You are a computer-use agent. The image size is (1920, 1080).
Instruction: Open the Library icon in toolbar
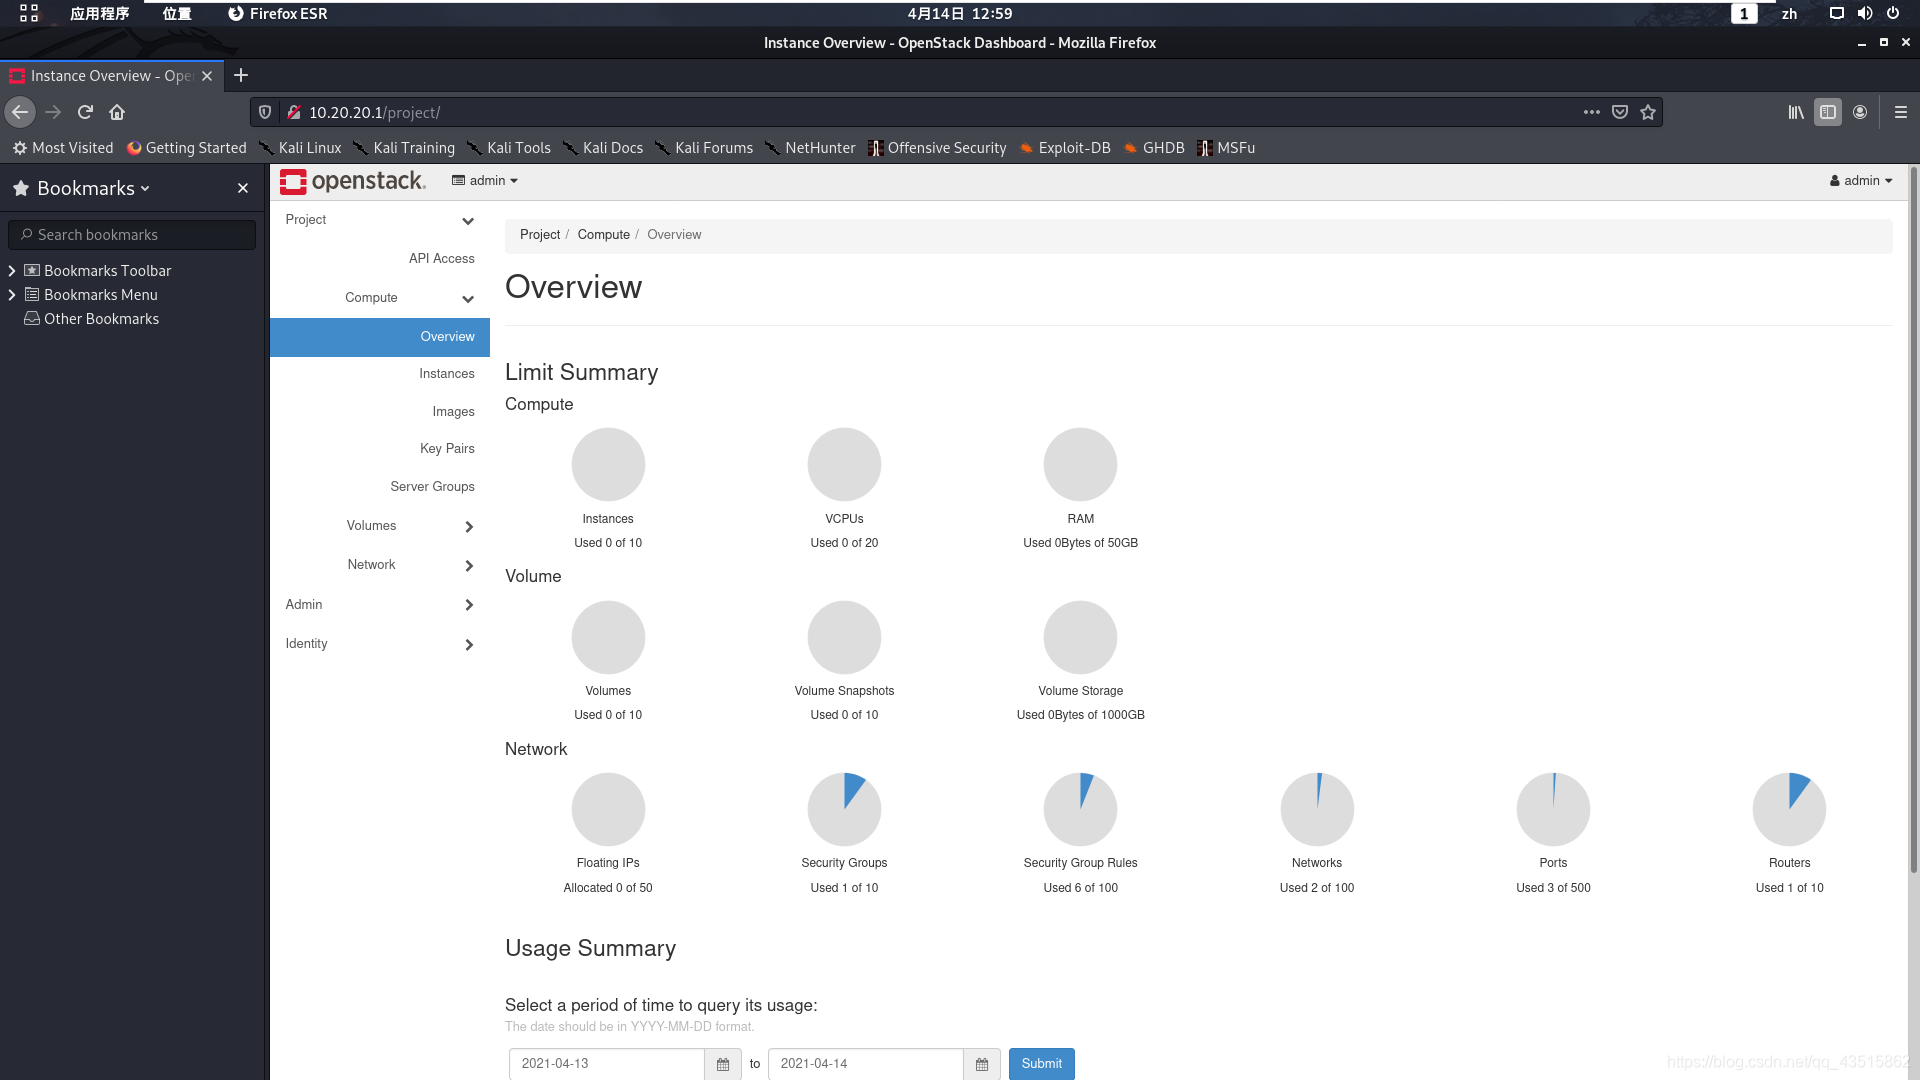[1796, 112]
